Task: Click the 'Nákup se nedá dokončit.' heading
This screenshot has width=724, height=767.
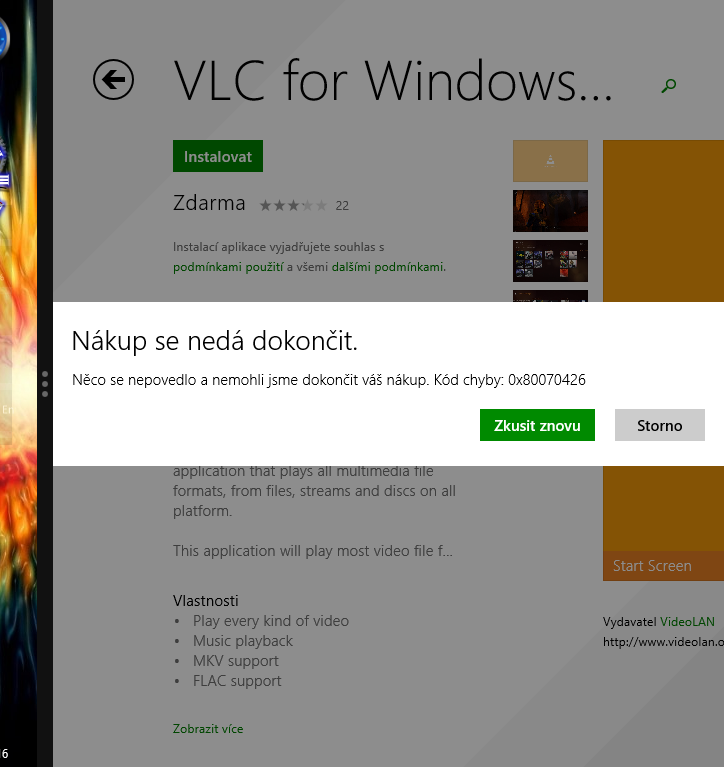Action: pyautogui.click(x=214, y=341)
